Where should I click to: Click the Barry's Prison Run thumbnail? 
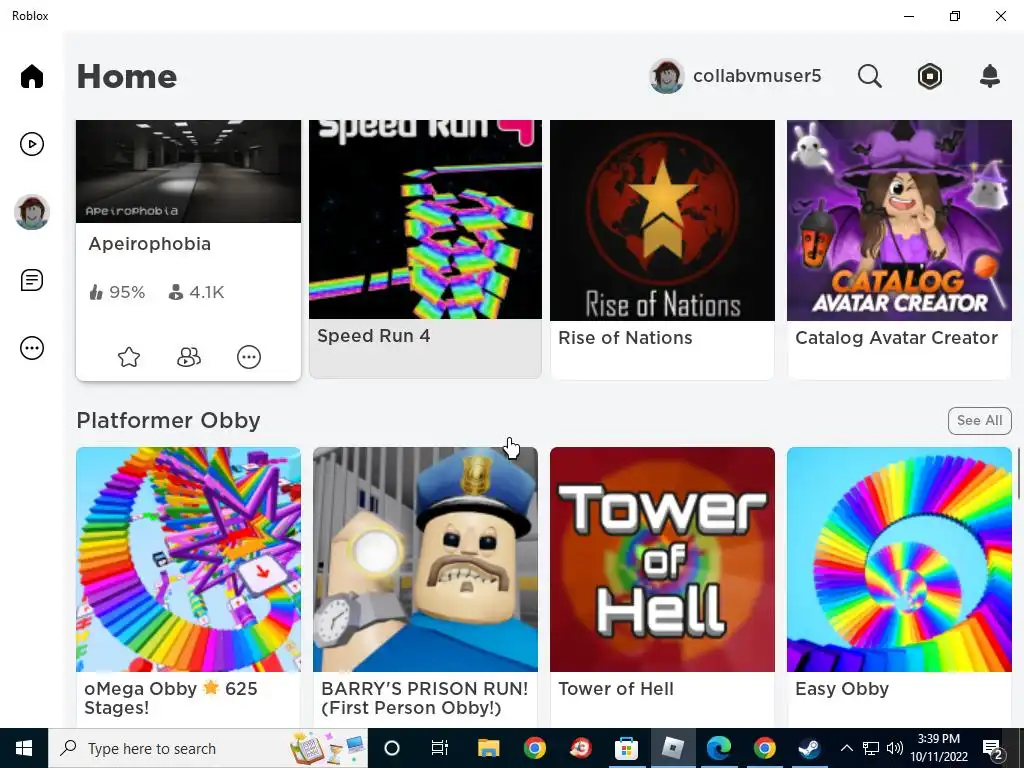pyautogui.click(x=425, y=559)
